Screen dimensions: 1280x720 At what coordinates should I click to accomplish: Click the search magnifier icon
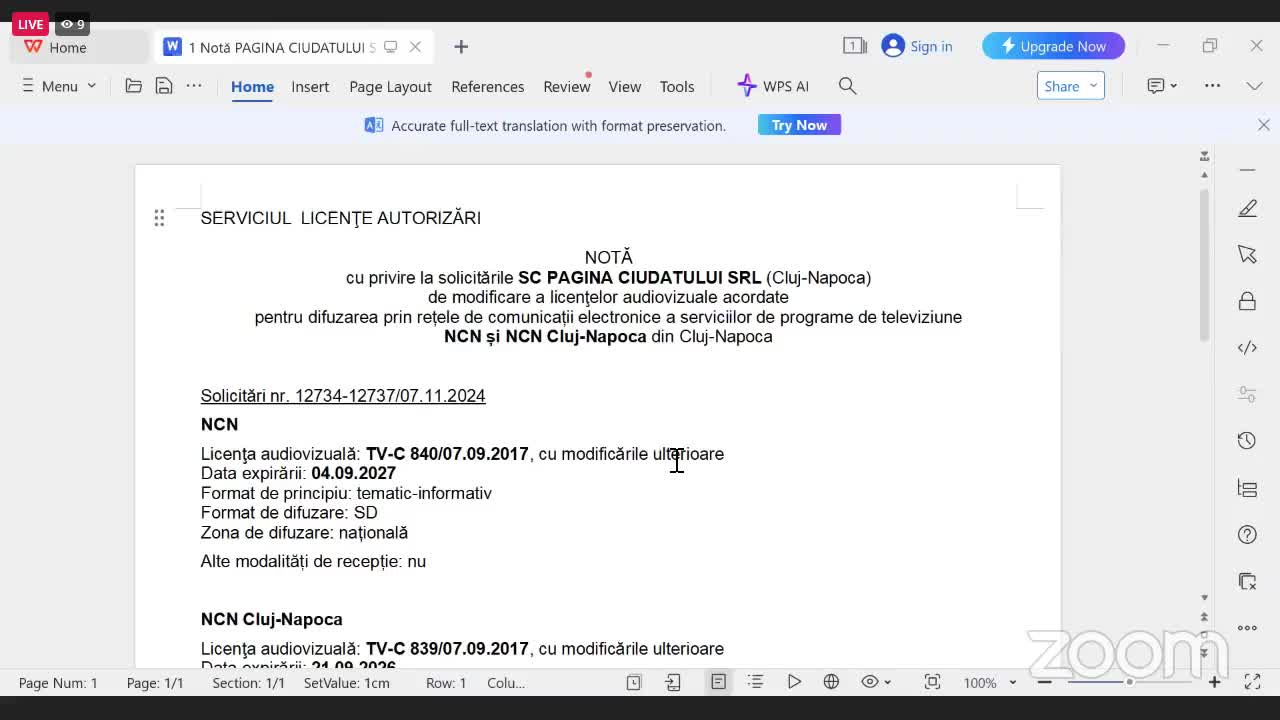coord(847,86)
